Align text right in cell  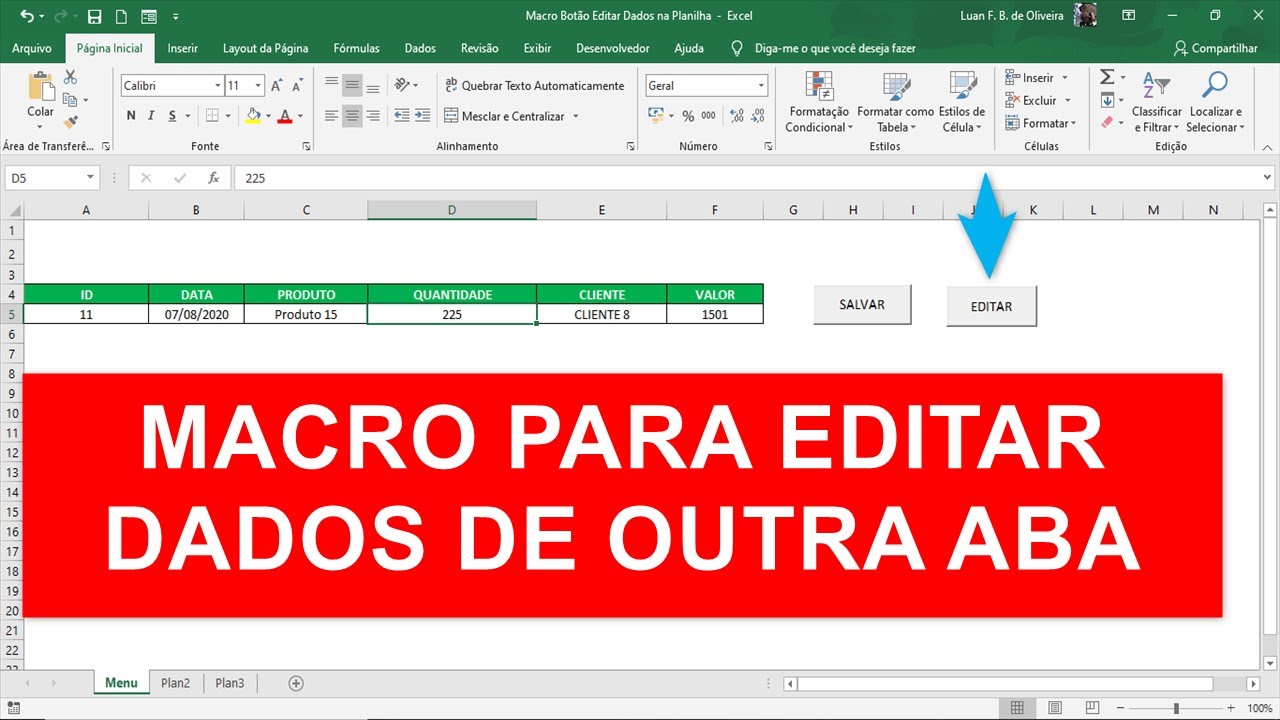[373, 116]
